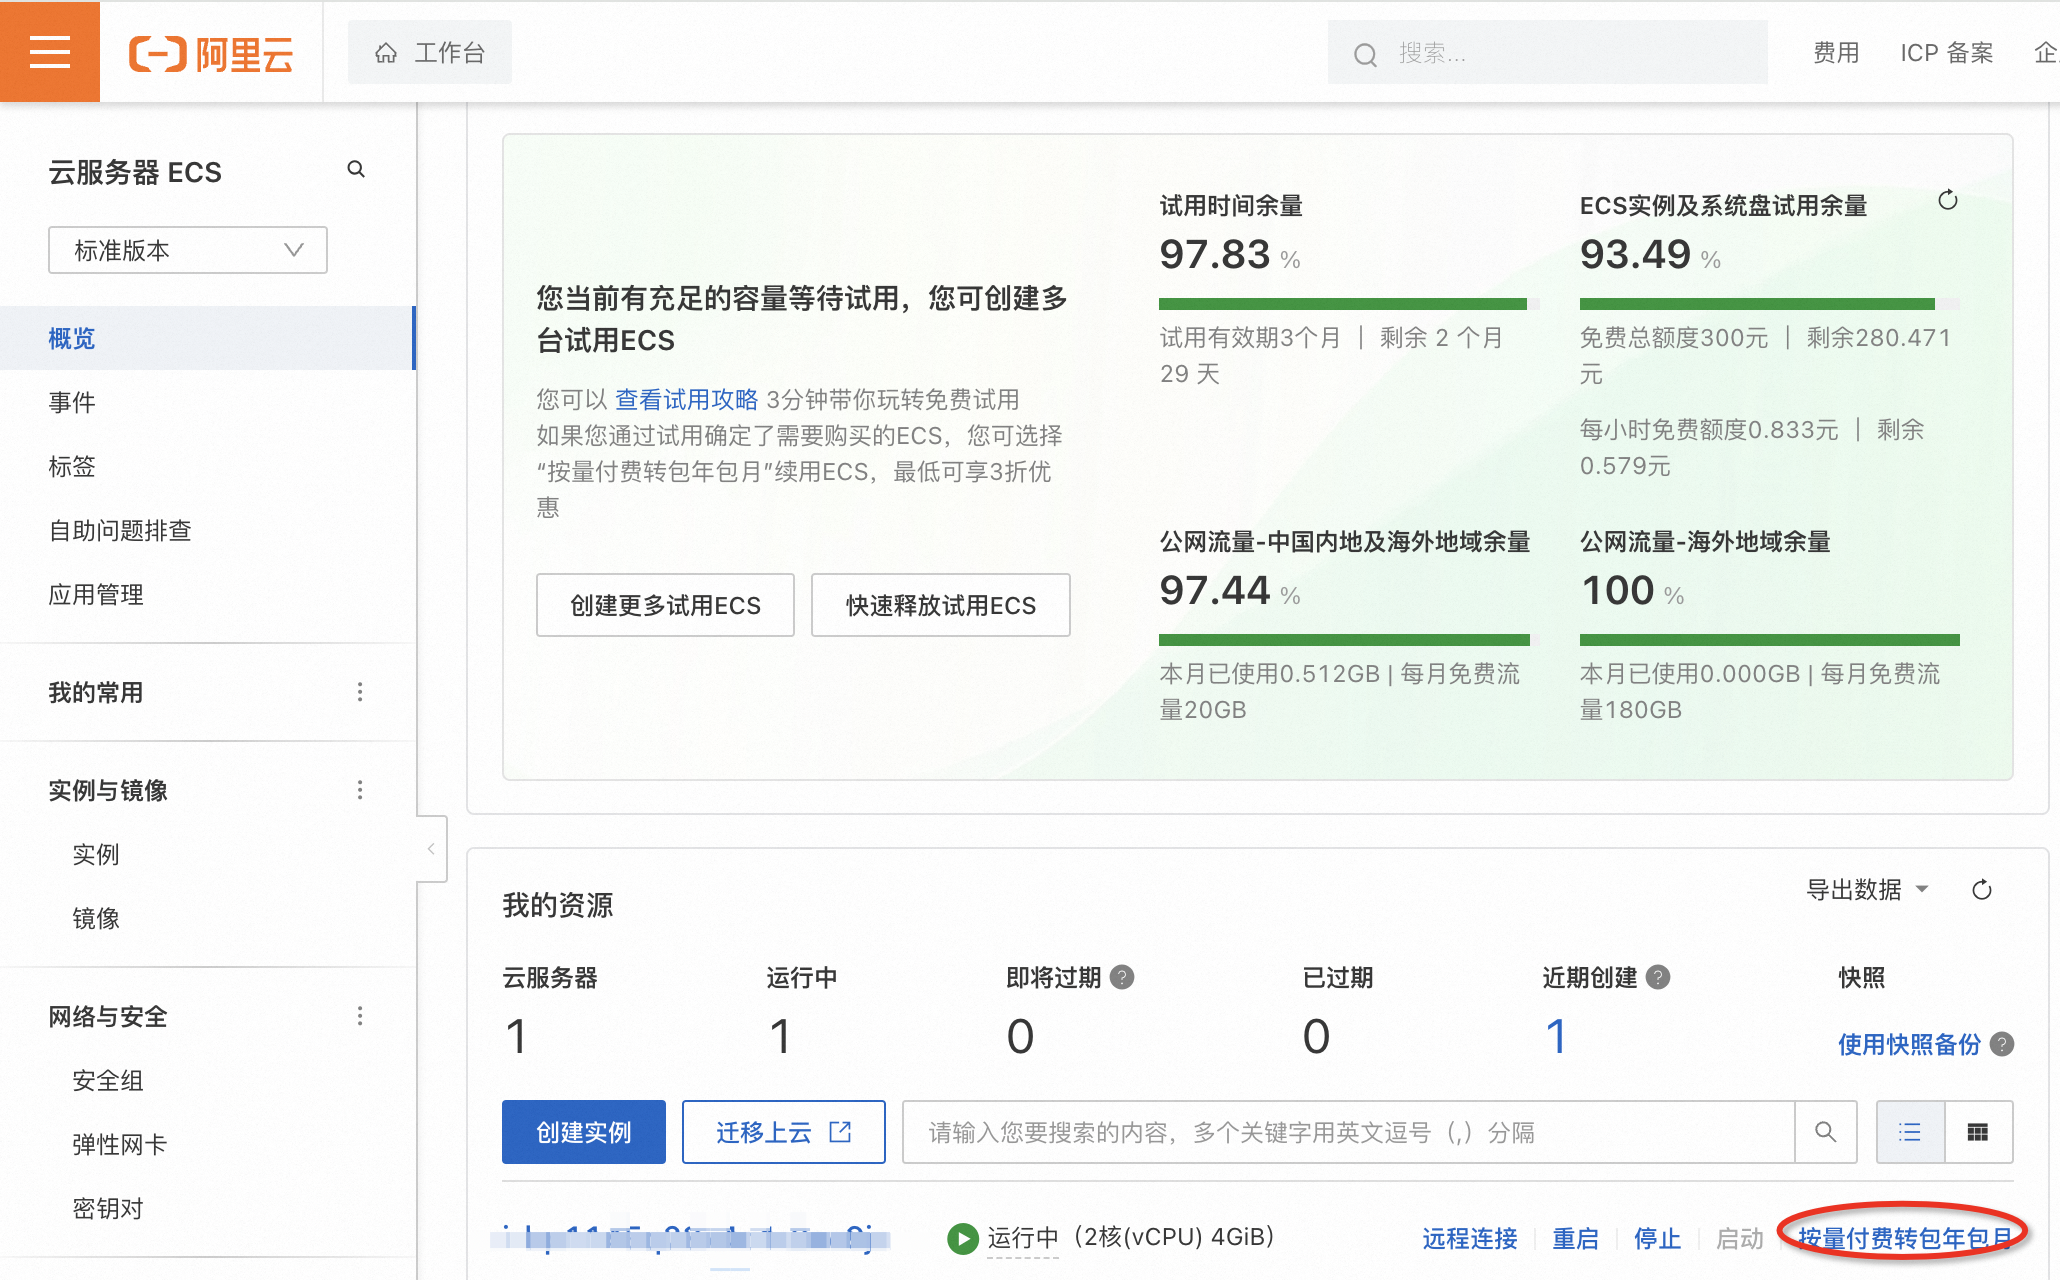This screenshot has width=2060, height=1280.
Task: Switch resources to list view
Action: click(1910, 1132)
